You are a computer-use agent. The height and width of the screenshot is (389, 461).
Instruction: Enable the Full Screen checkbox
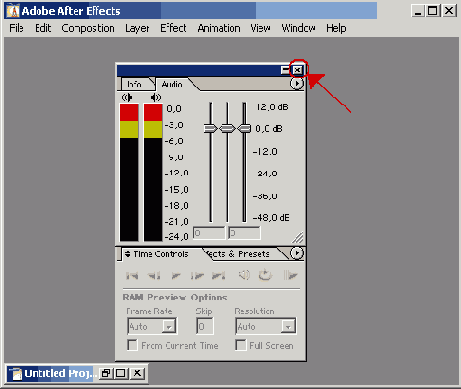[x=240, y=345]
